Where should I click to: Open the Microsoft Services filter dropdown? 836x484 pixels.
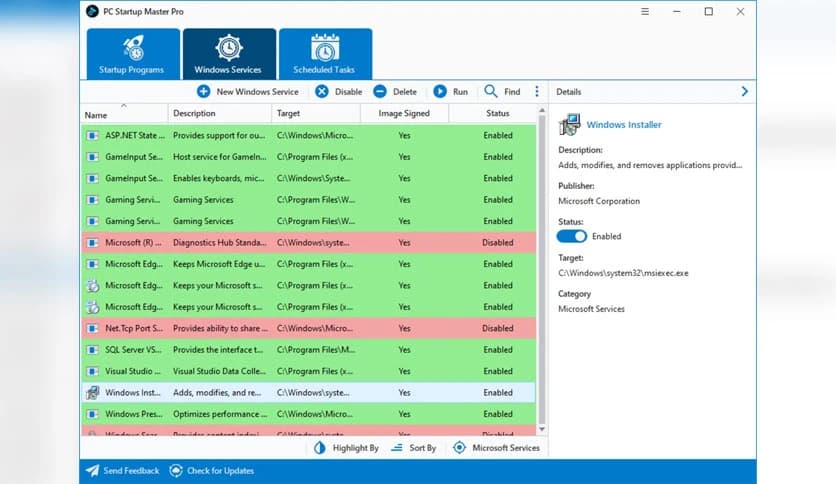coord(497,448)
